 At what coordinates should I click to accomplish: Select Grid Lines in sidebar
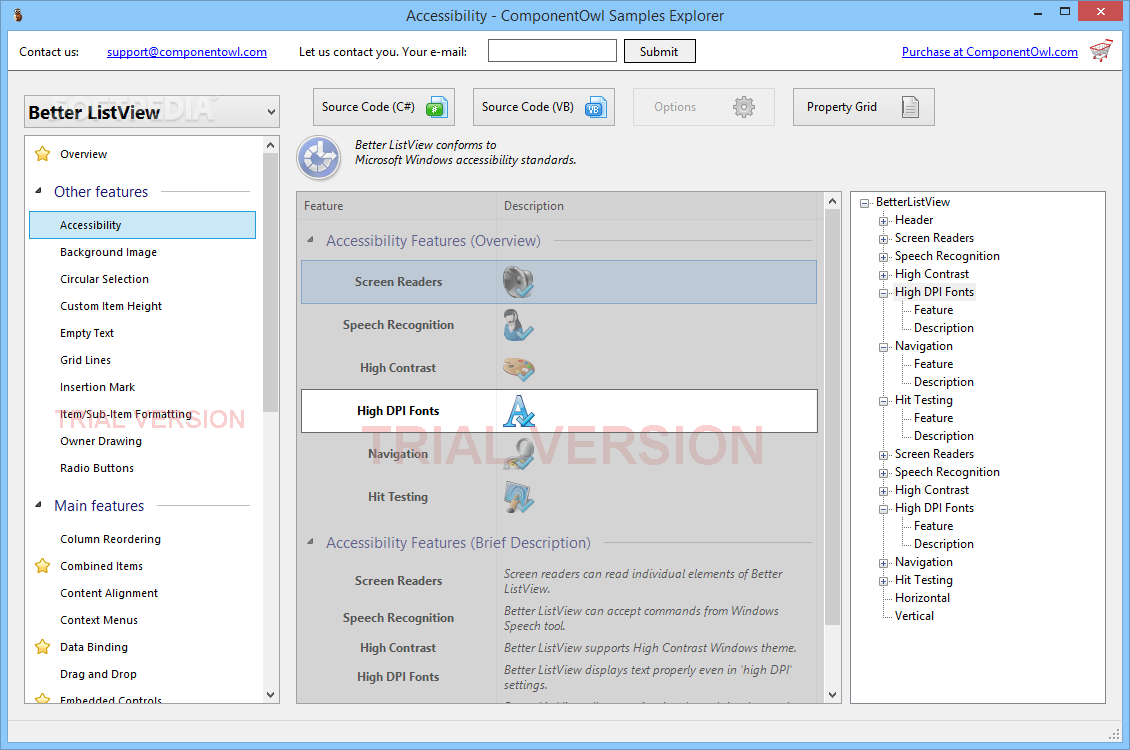tap(85, 360)
